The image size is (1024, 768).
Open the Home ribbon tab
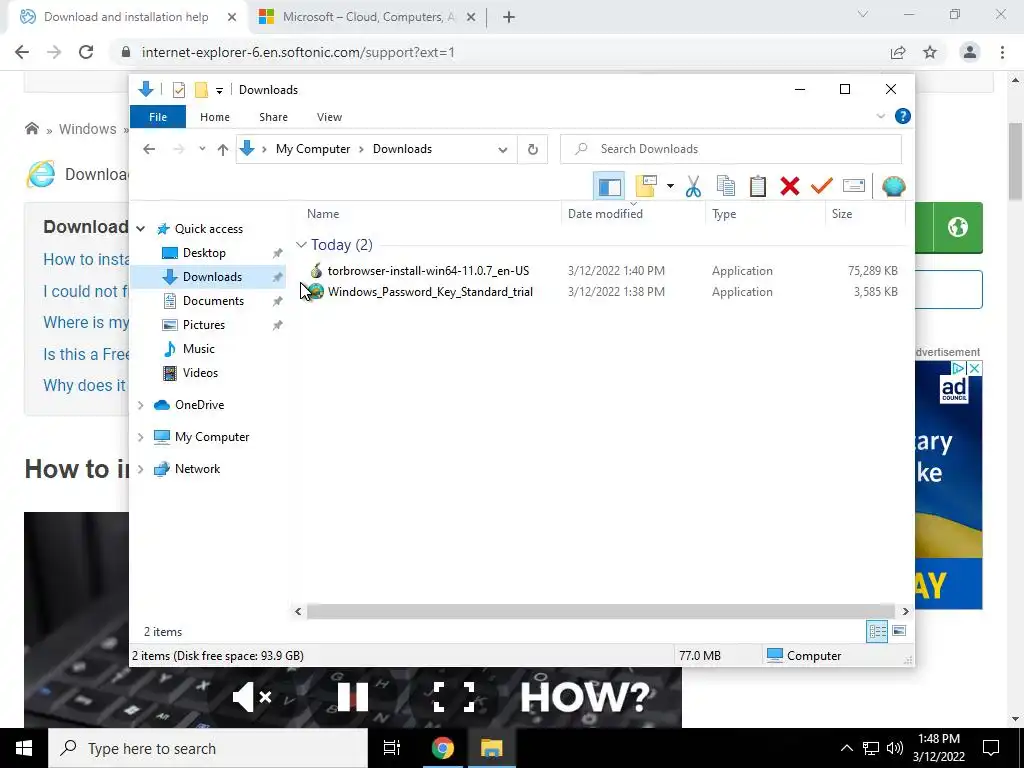[215, 117]
